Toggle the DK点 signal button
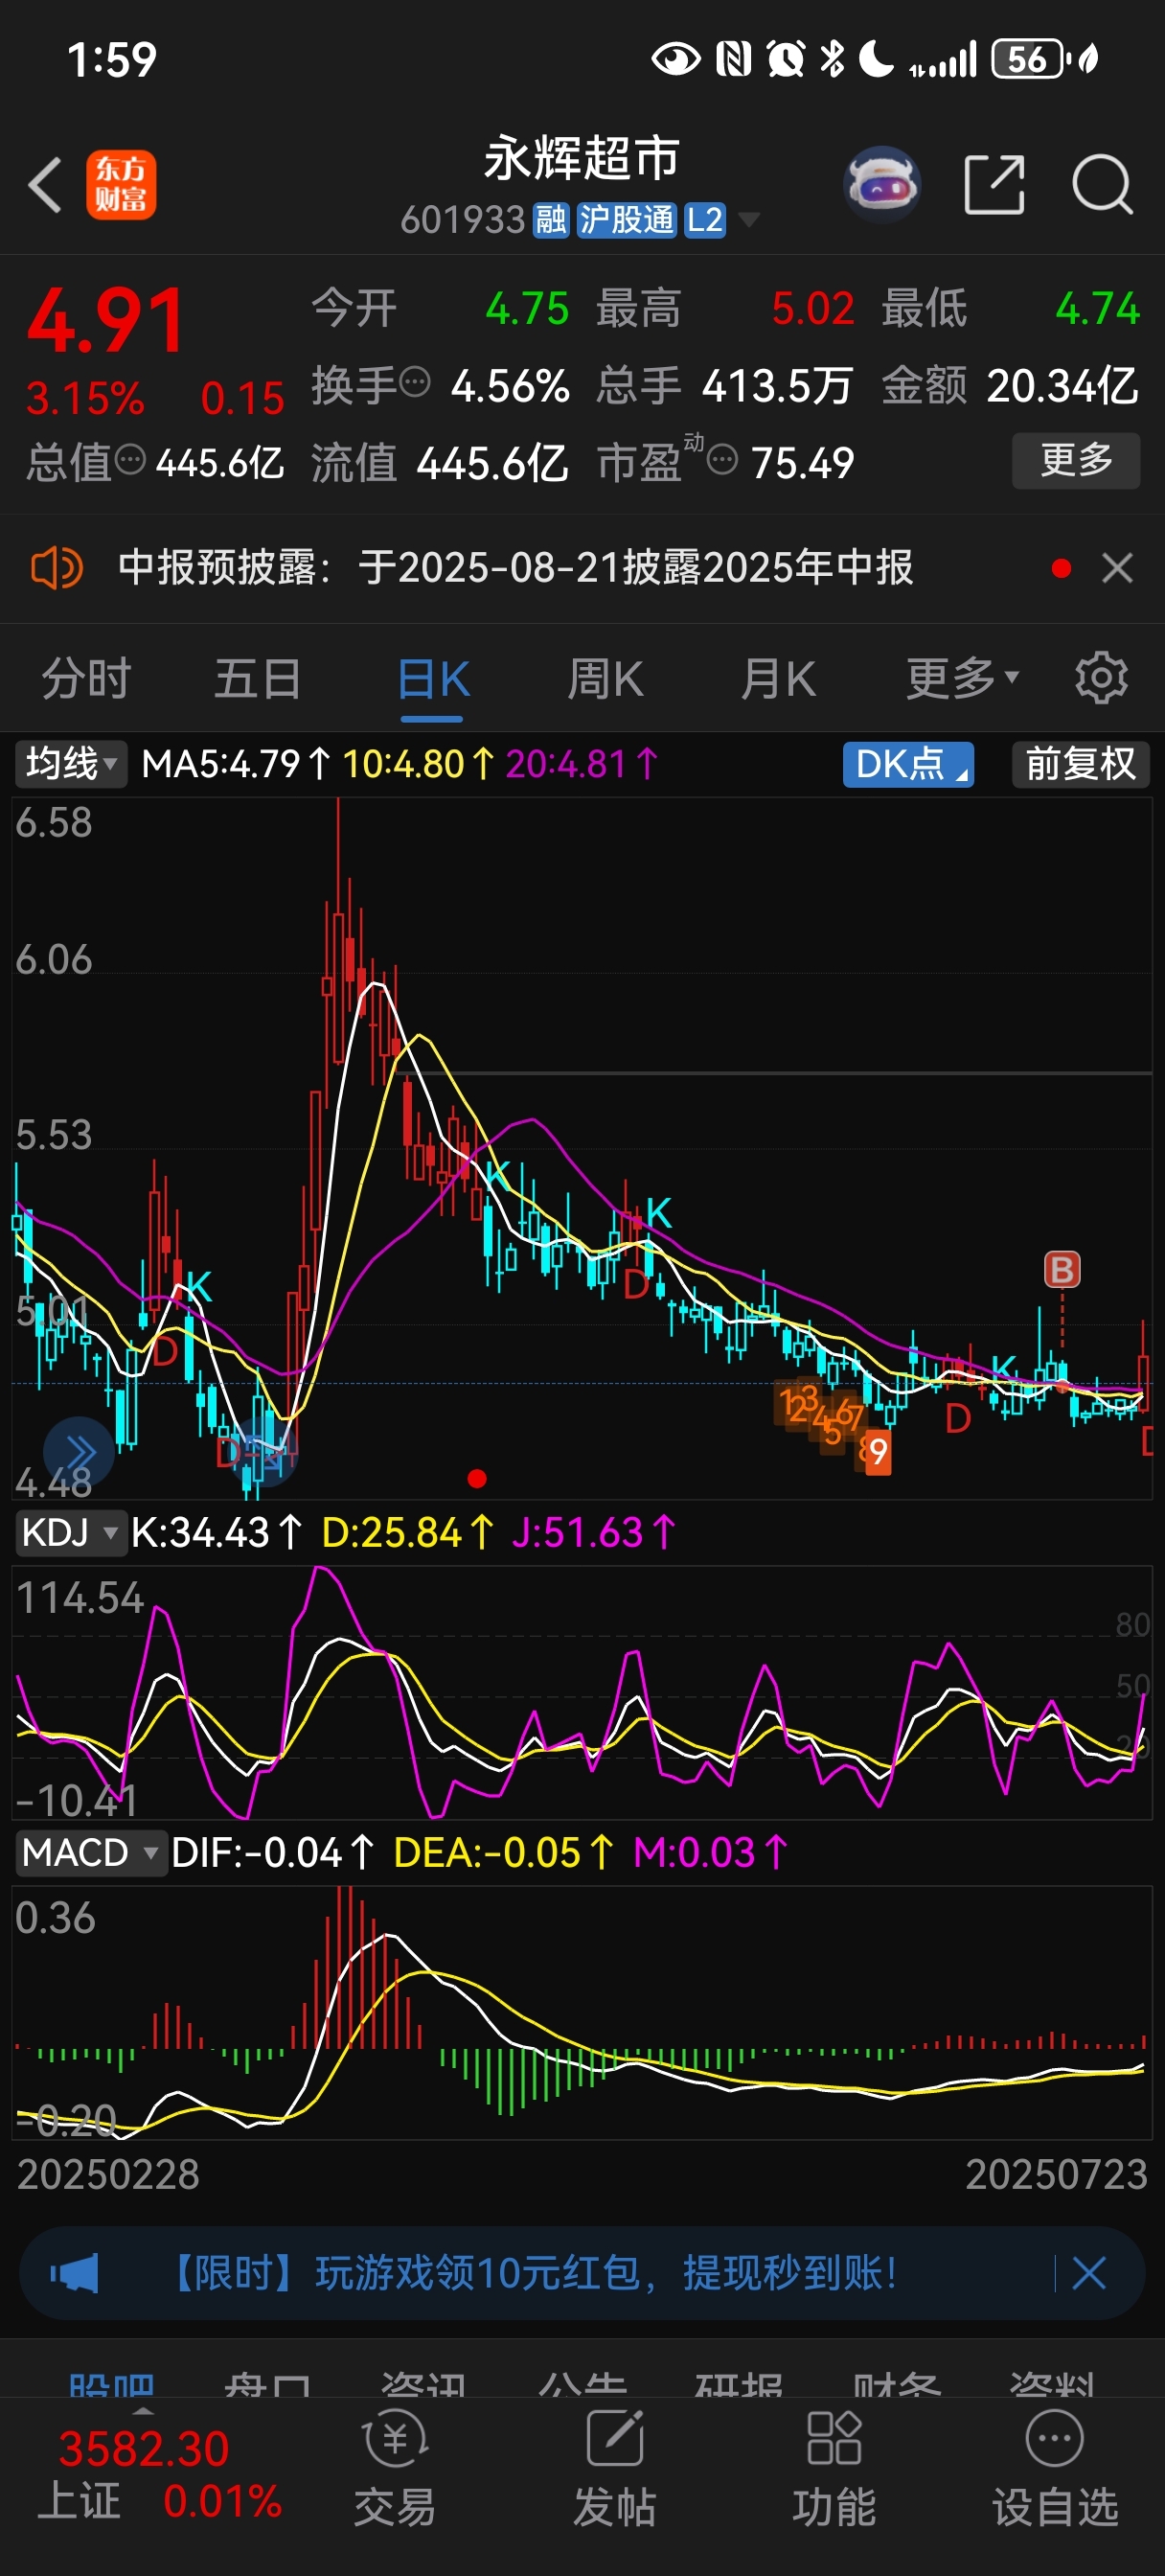Screen dimensions: 1165x2576 pyautogui.click(x=908, y=764)
